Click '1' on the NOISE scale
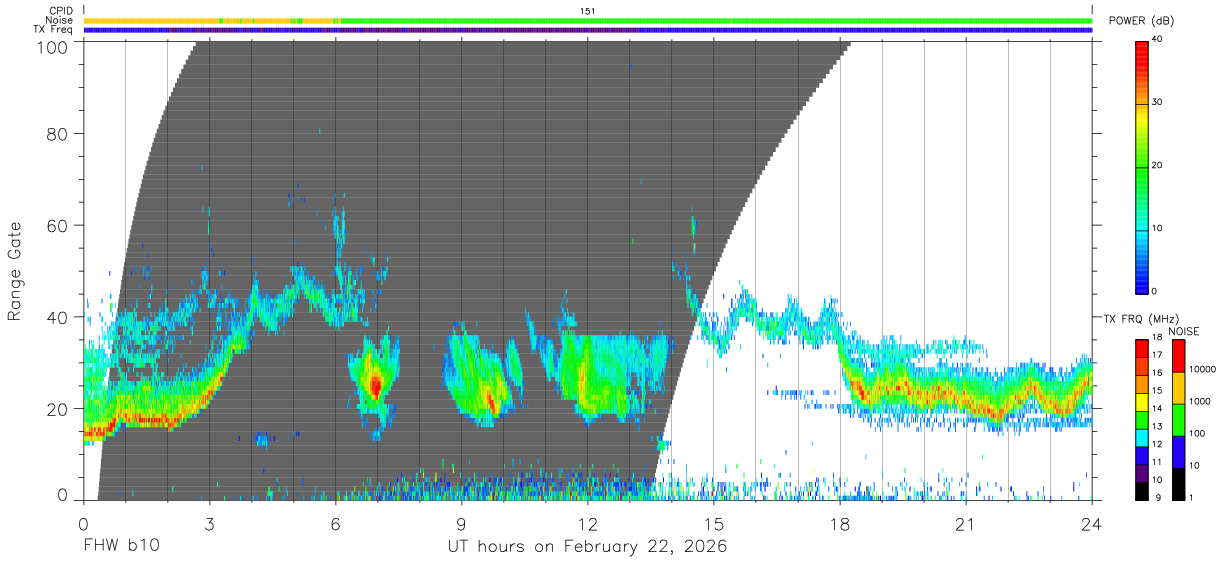Image resolution: width=1228 pixels, height=567 pixels. click(1192, 498)
